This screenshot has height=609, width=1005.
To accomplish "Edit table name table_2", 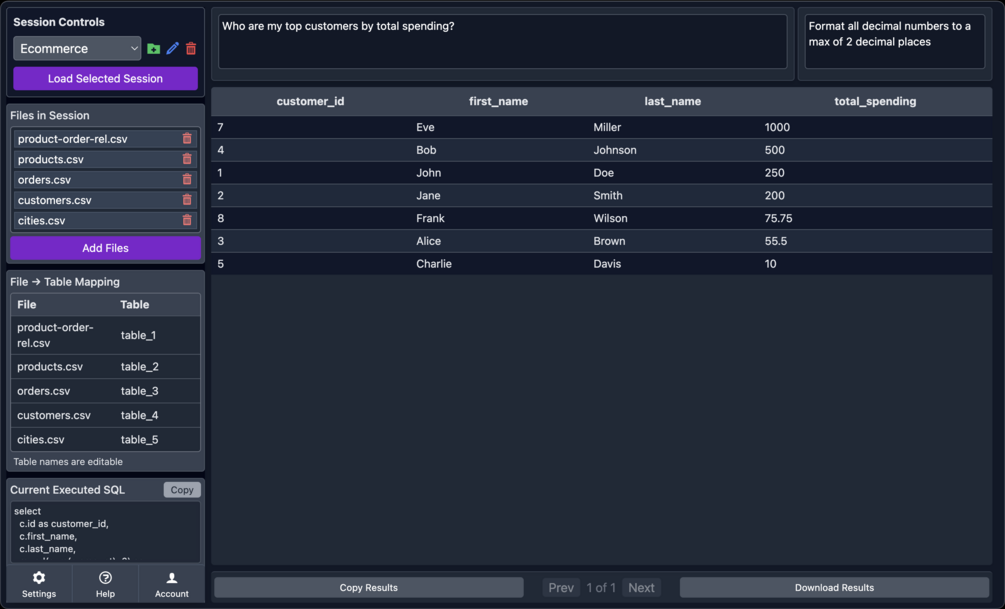I will 140,367.
